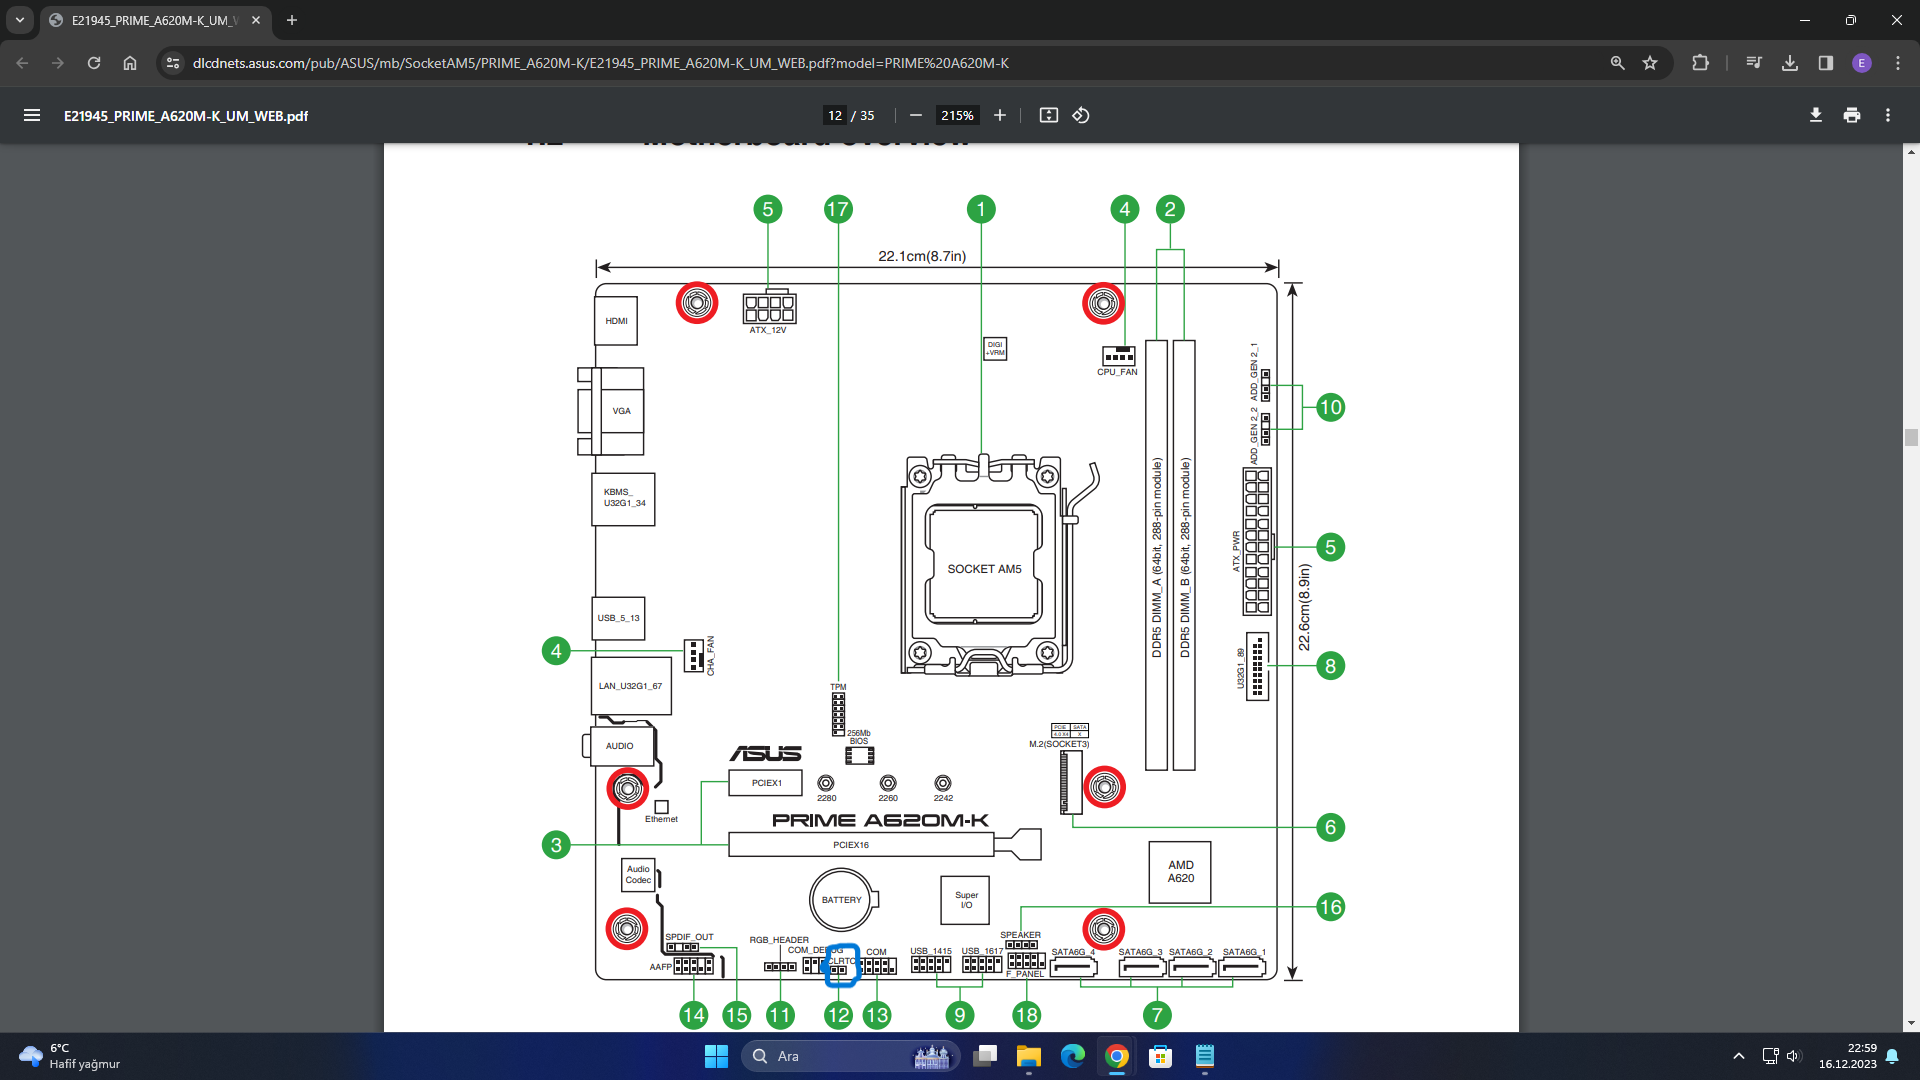Open Task View on taskbar
The image size is (1920, 1080).
tap(985, 1056)
